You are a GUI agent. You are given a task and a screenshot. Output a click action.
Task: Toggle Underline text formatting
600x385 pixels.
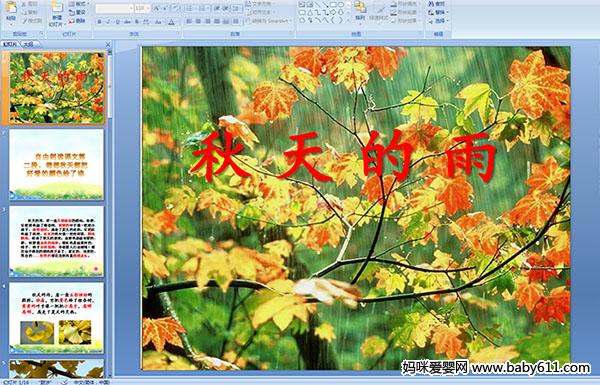(117, 22)
